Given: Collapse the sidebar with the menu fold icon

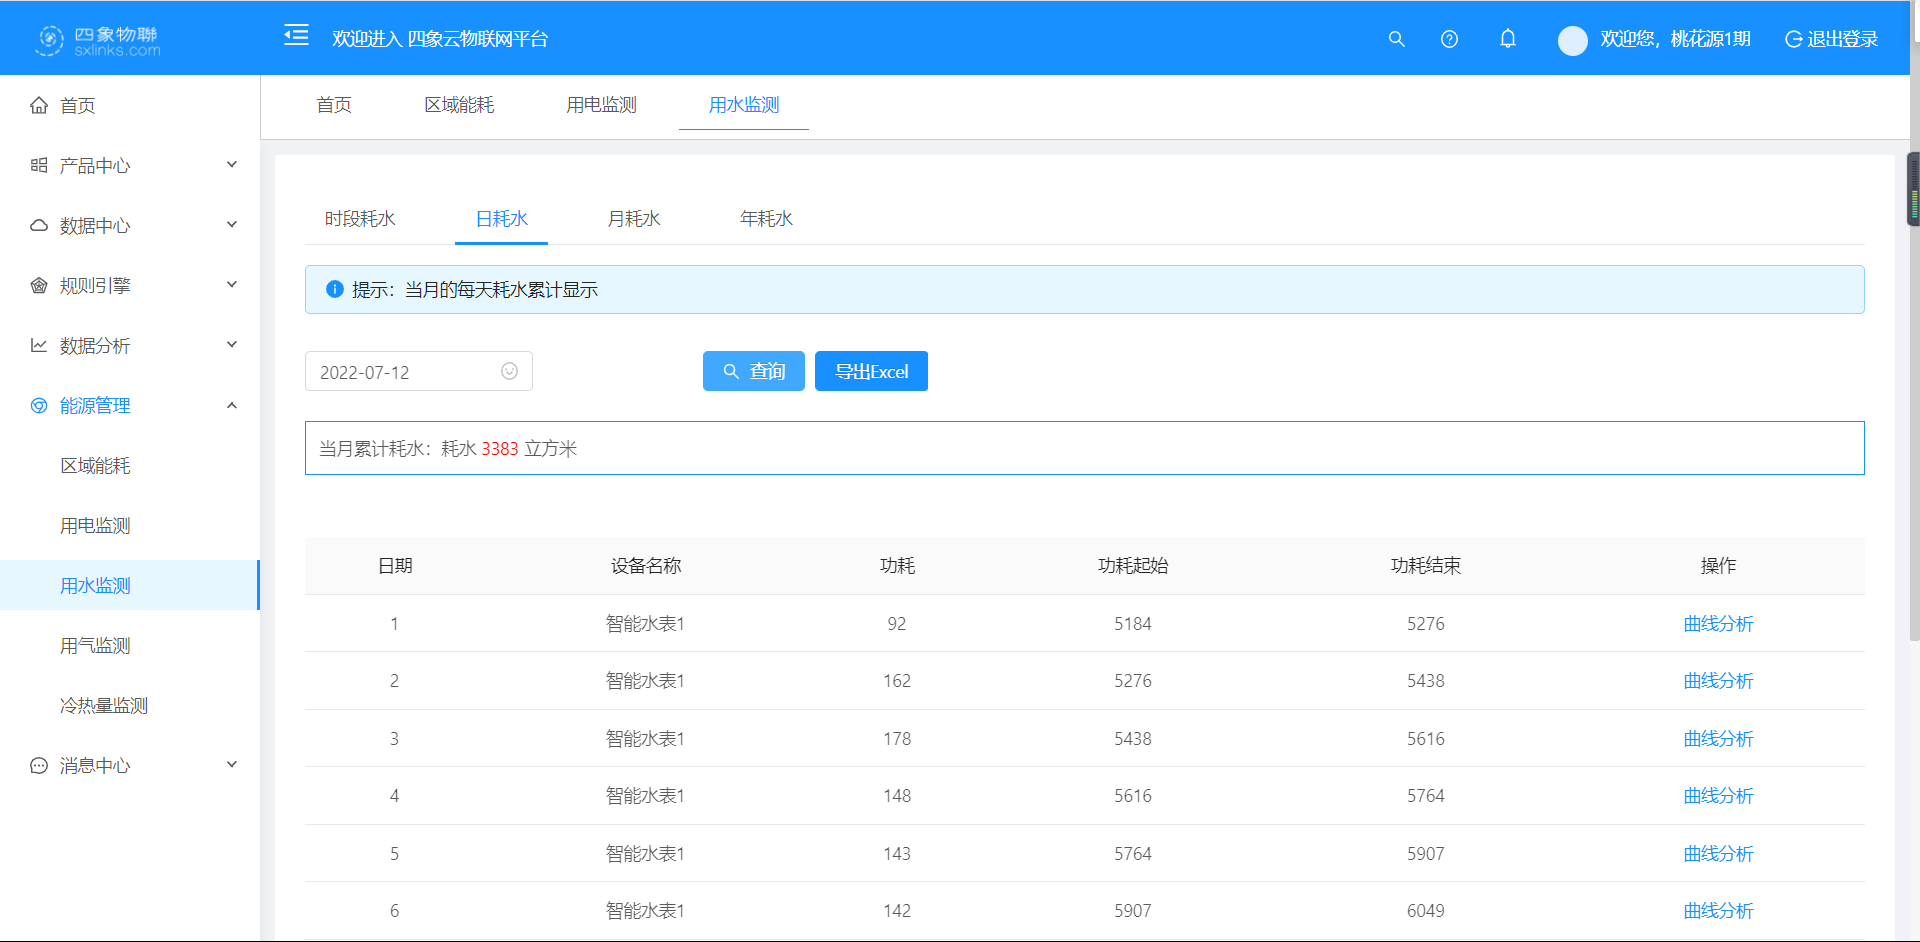Looking at the screenshot, I should (296, 36).
